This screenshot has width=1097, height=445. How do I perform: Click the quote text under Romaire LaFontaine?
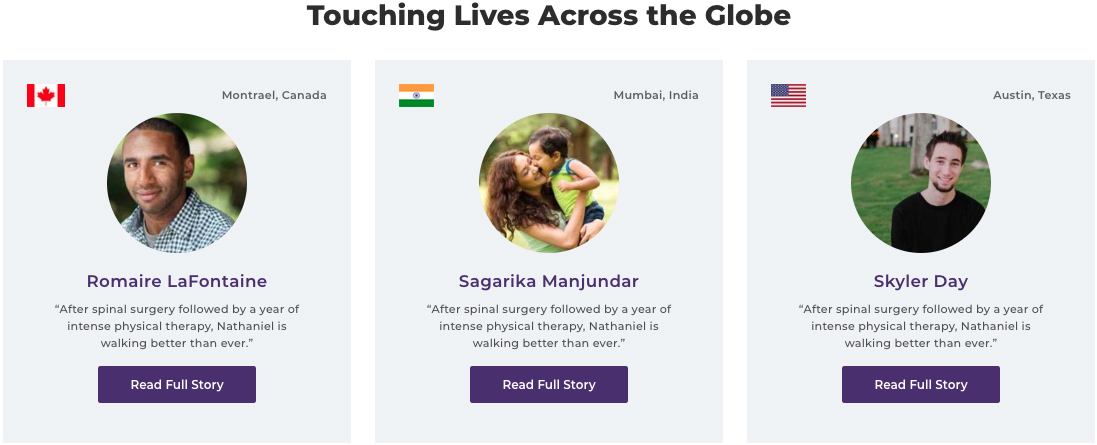[177, 326]
